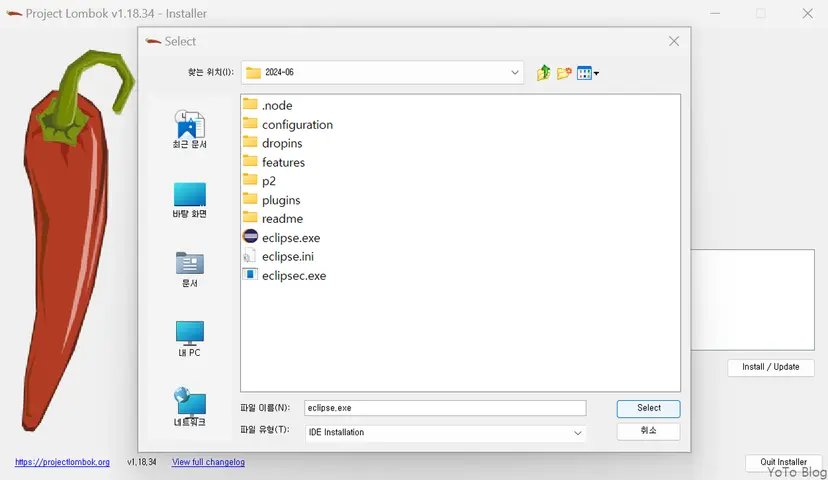This screenshot has height=480, width=828.
Task: Cancel the dialog with 취소 button
Action: click(648, 431)
